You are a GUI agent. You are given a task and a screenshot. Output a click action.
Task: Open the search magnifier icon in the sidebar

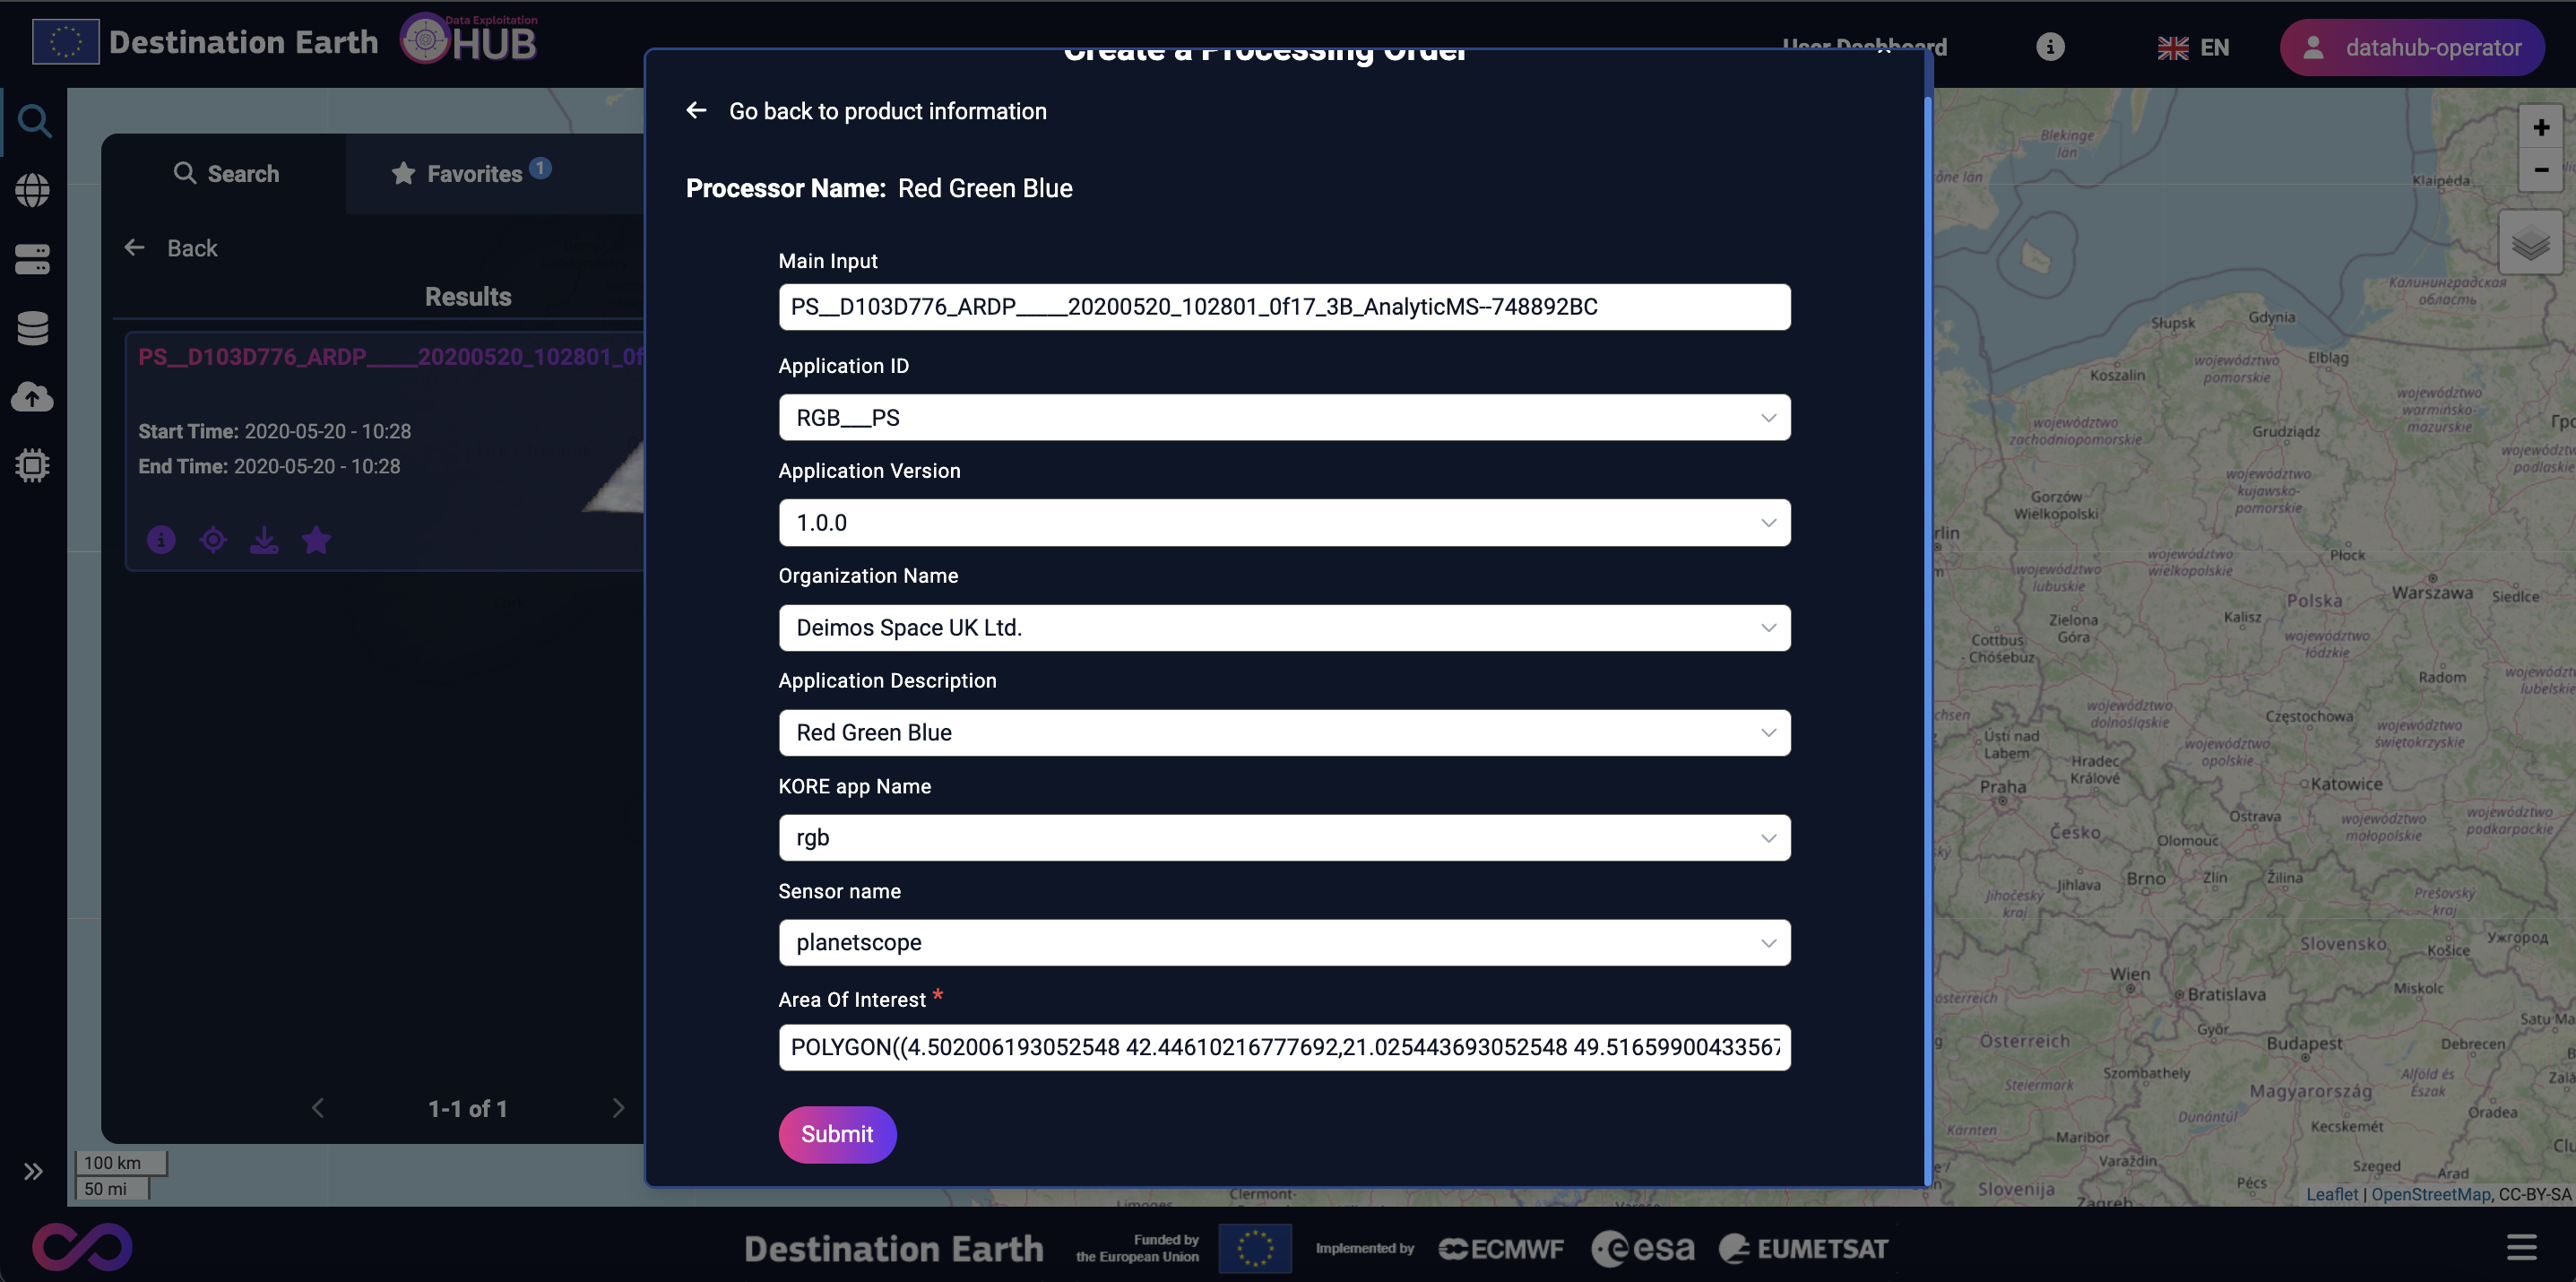pos(34,121)
